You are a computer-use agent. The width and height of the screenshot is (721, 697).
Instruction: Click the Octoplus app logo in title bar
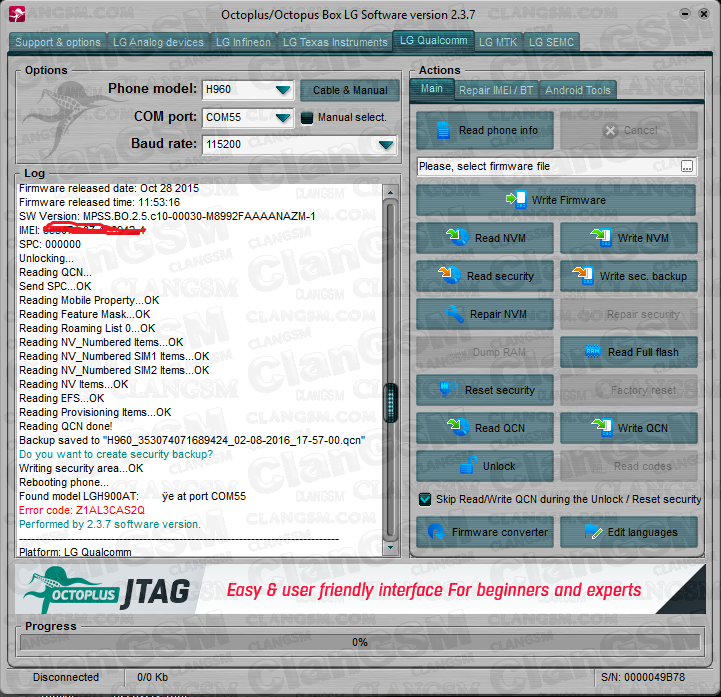[x=17, y=14]
